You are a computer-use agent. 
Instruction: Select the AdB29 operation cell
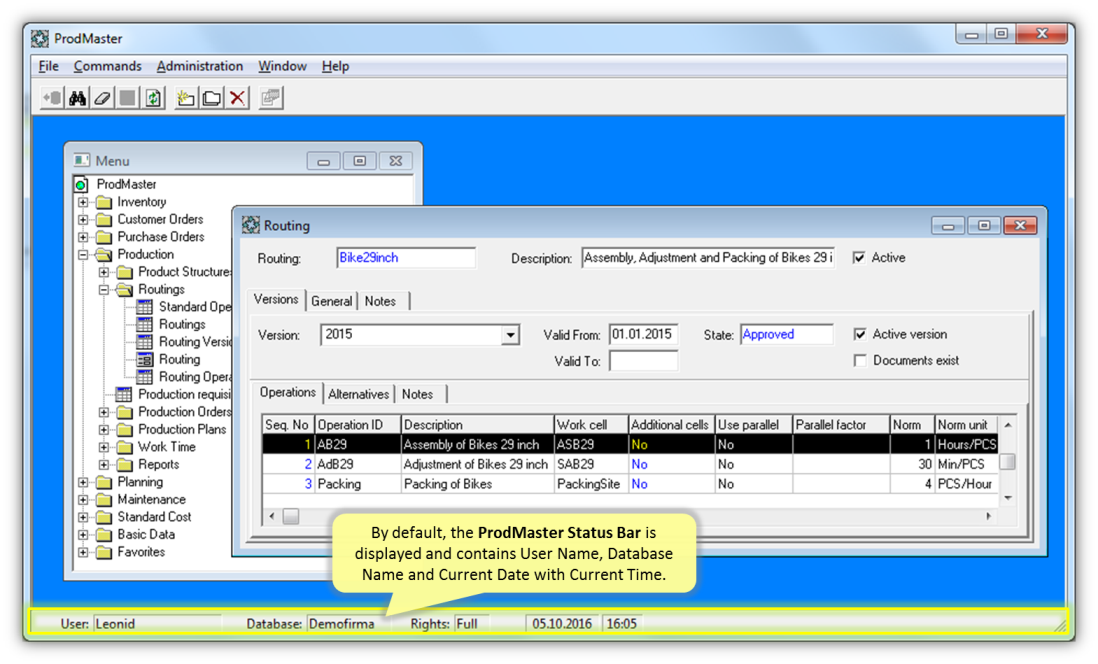pos(358,464)
